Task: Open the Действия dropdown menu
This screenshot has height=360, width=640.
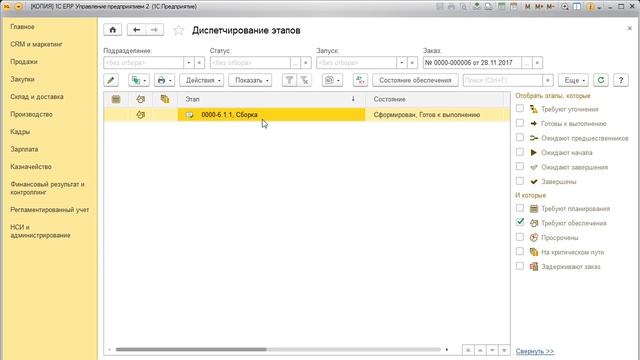Action: [x=202, y=80]
